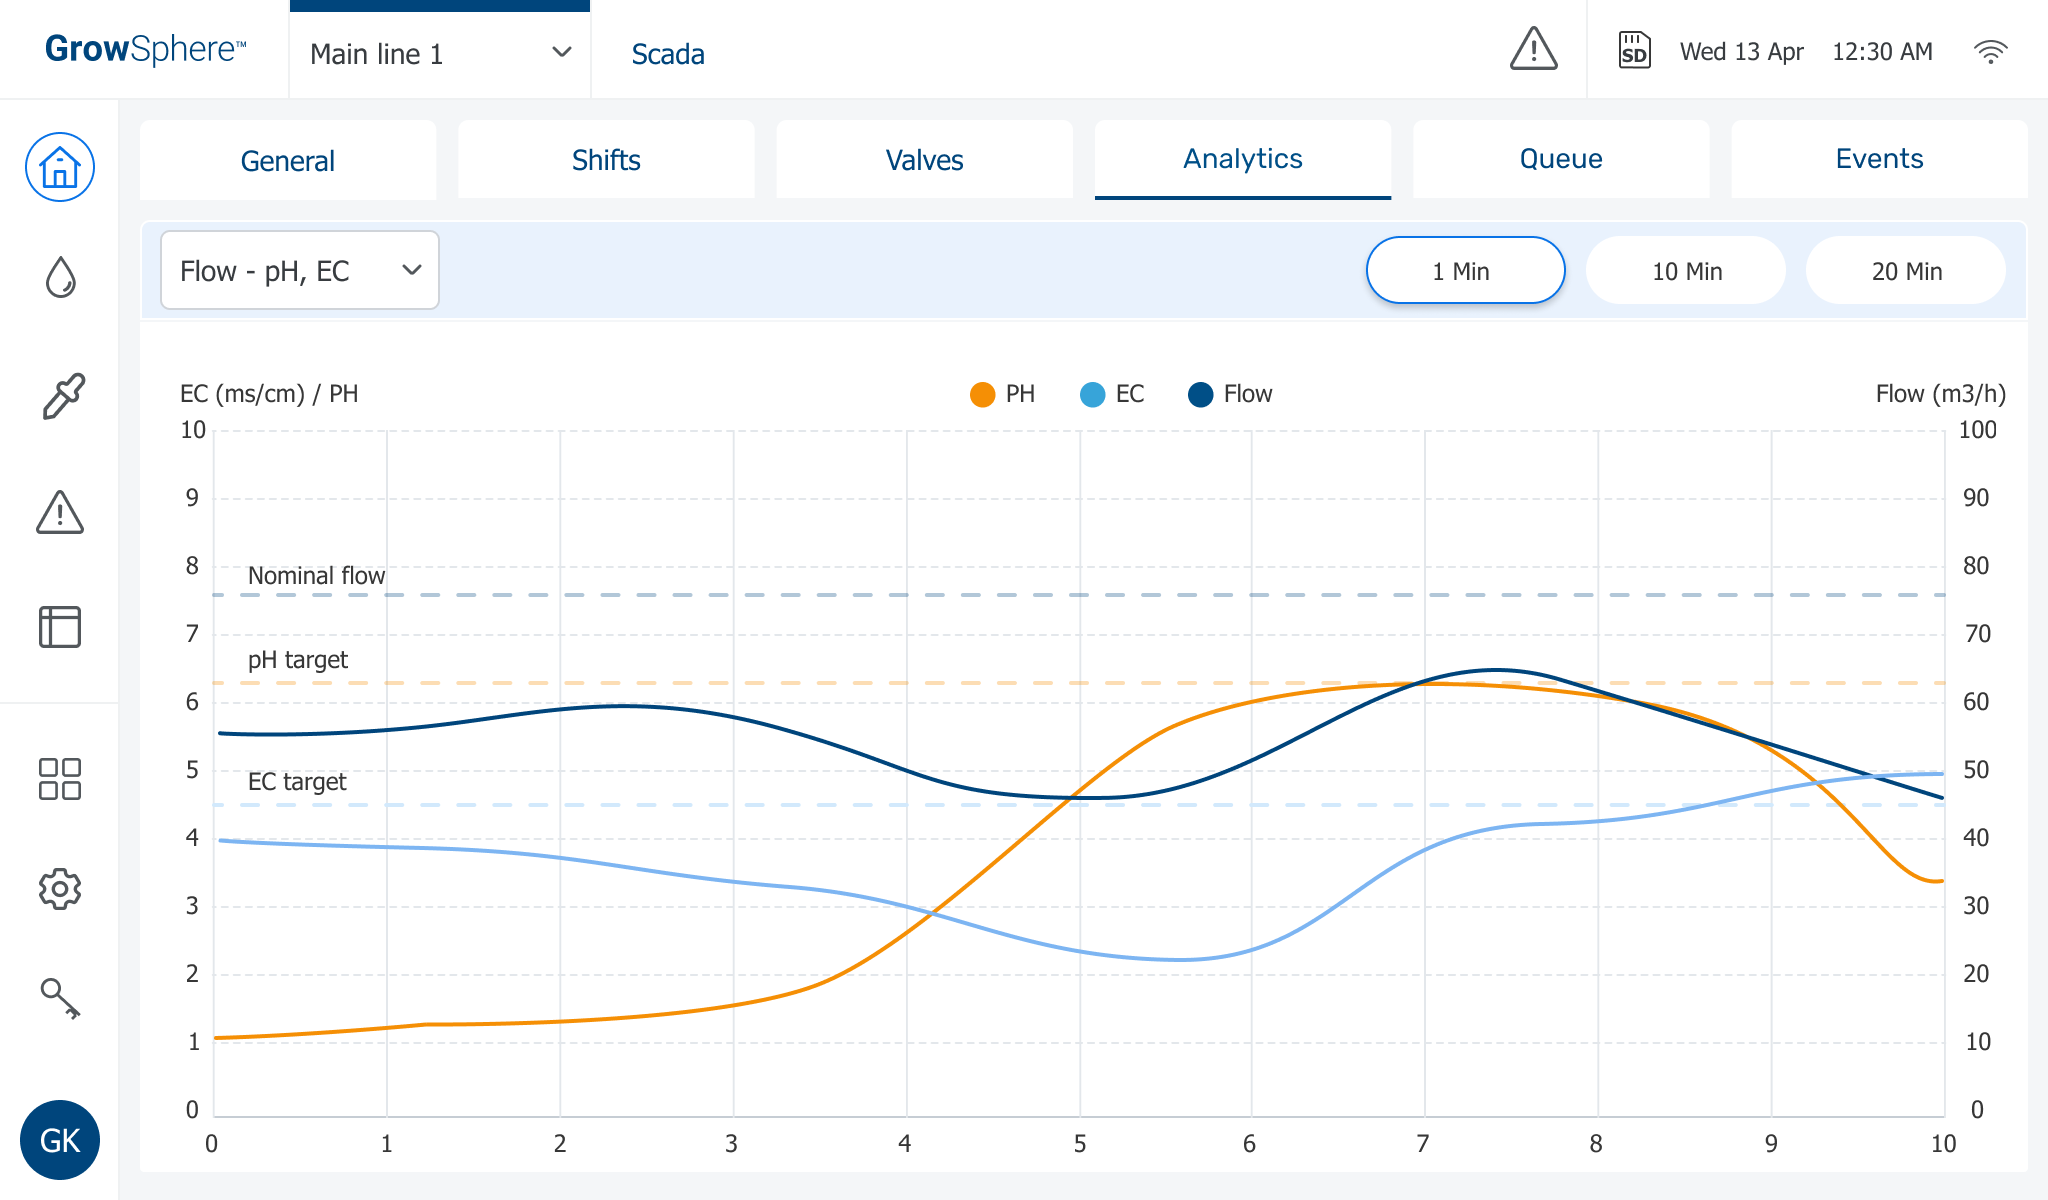Open the dropper dosing icon

point(63,396)
